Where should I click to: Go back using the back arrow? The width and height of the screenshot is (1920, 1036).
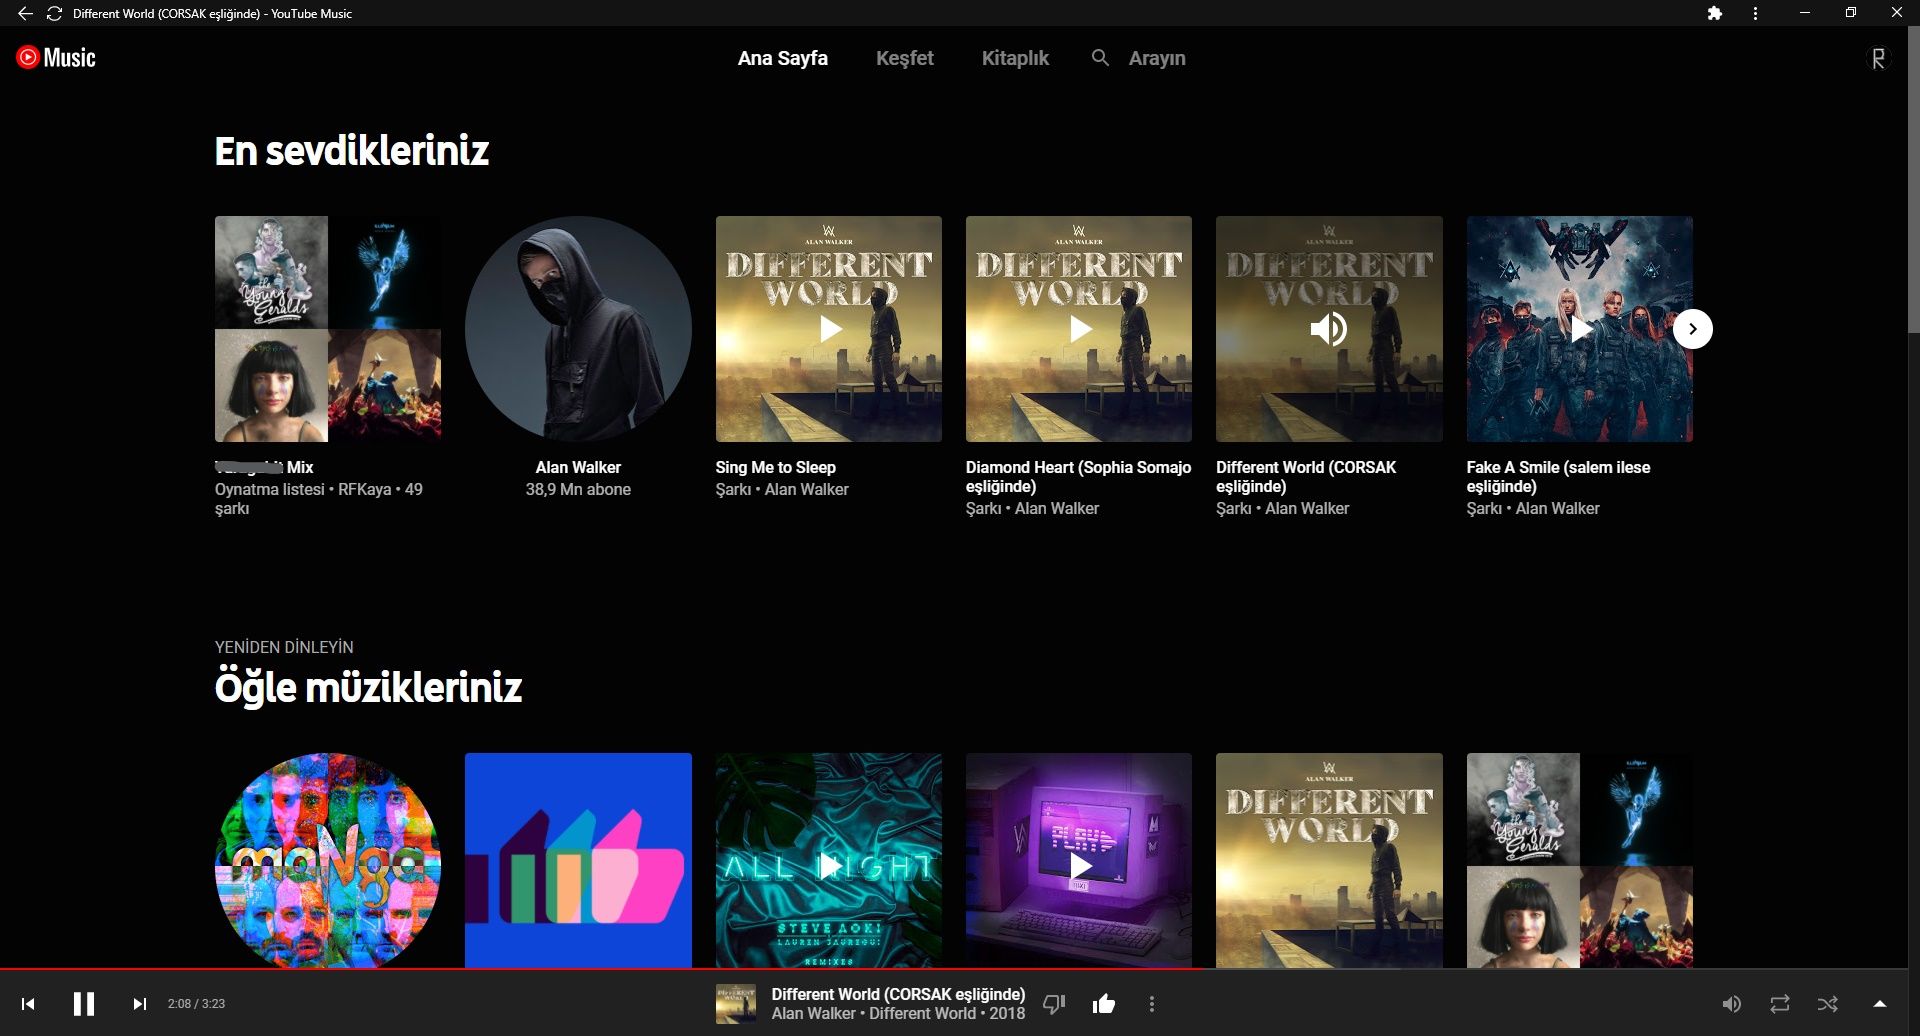[x=25, y=13]
